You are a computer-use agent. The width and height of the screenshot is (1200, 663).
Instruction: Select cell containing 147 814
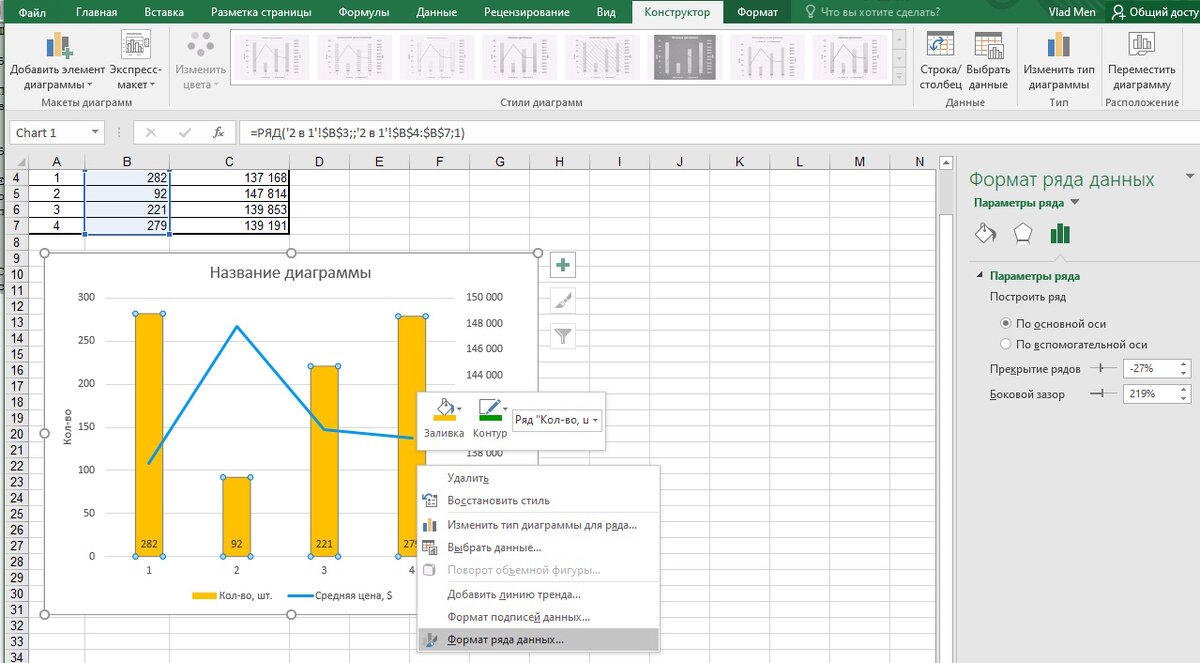click(x=229, y=193)
